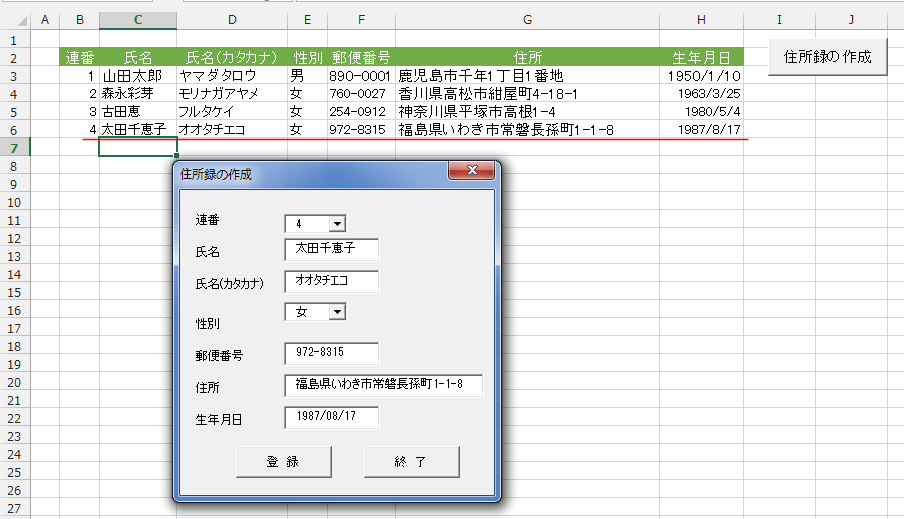904x519 pixels.
Task: Select row 7 header
Action: click(x=14, y=148)
